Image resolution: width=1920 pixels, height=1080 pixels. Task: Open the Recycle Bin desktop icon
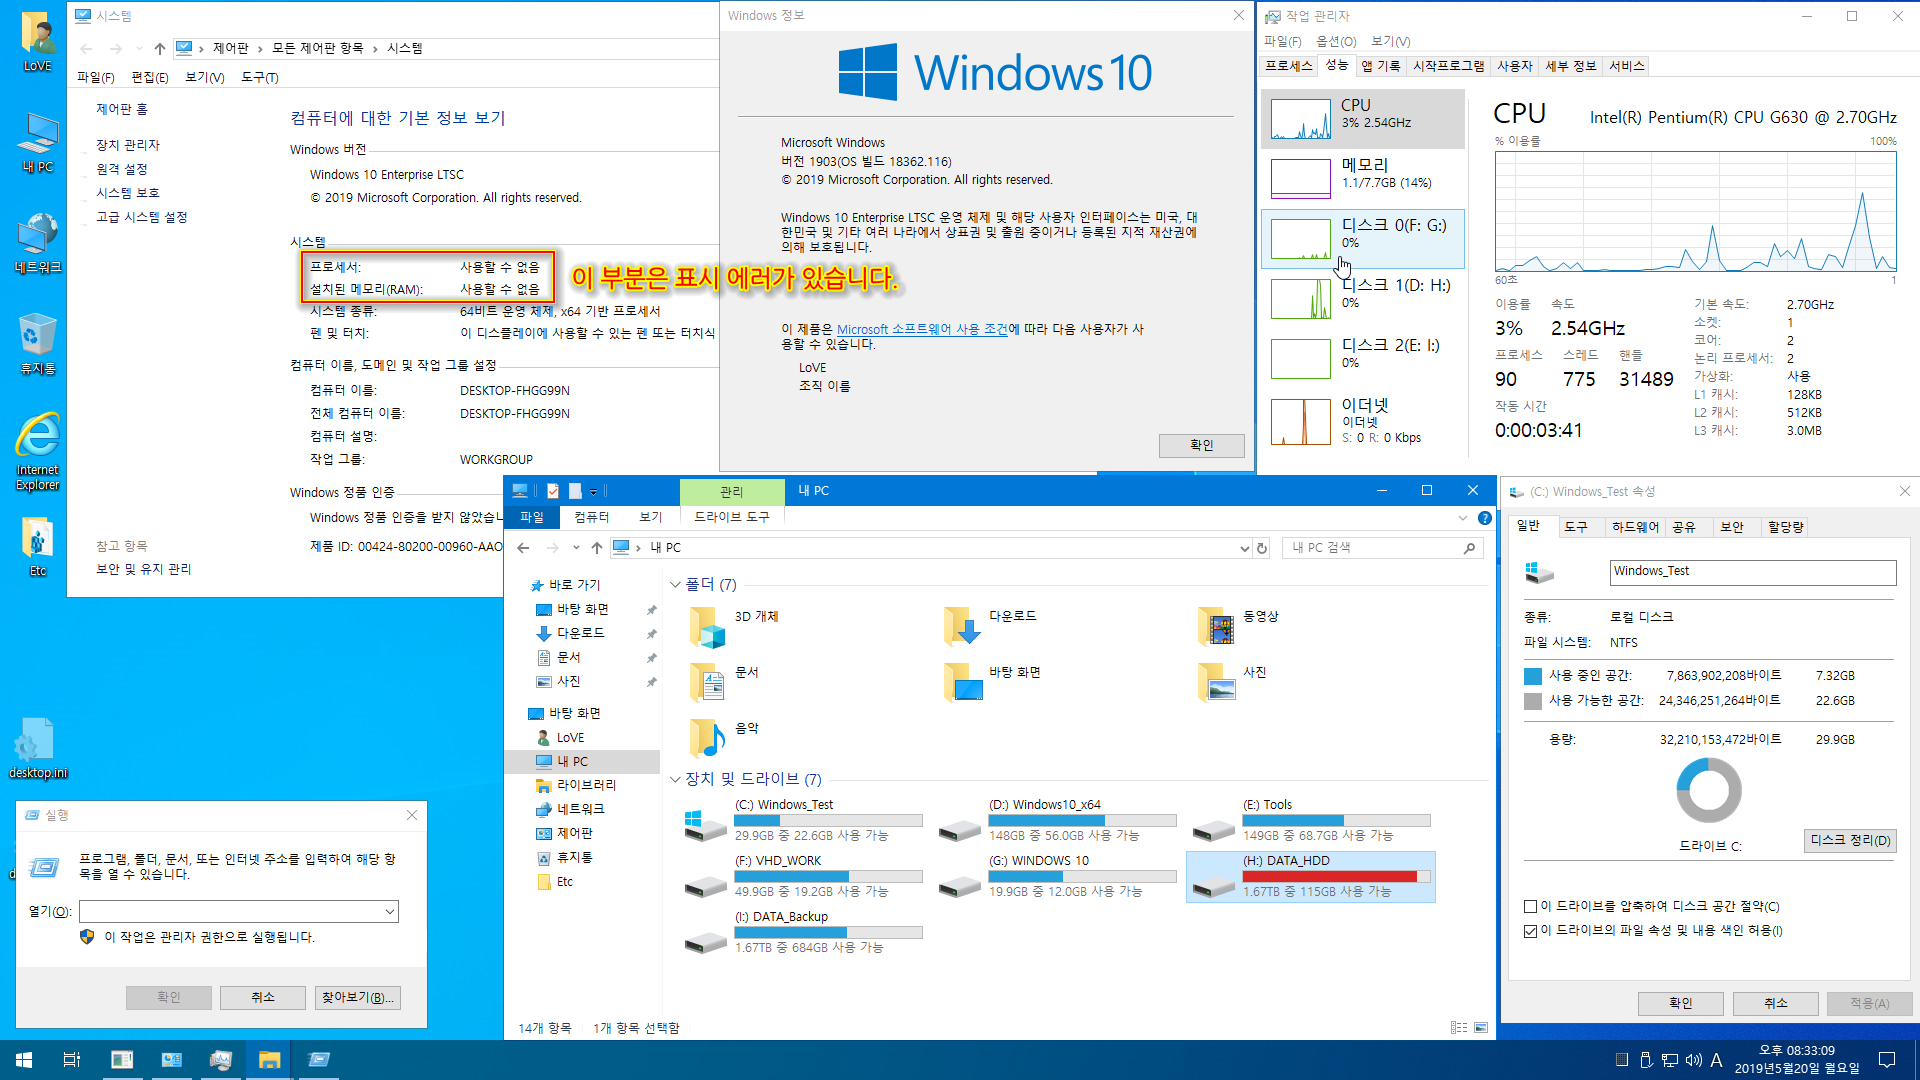coord(37,338)
